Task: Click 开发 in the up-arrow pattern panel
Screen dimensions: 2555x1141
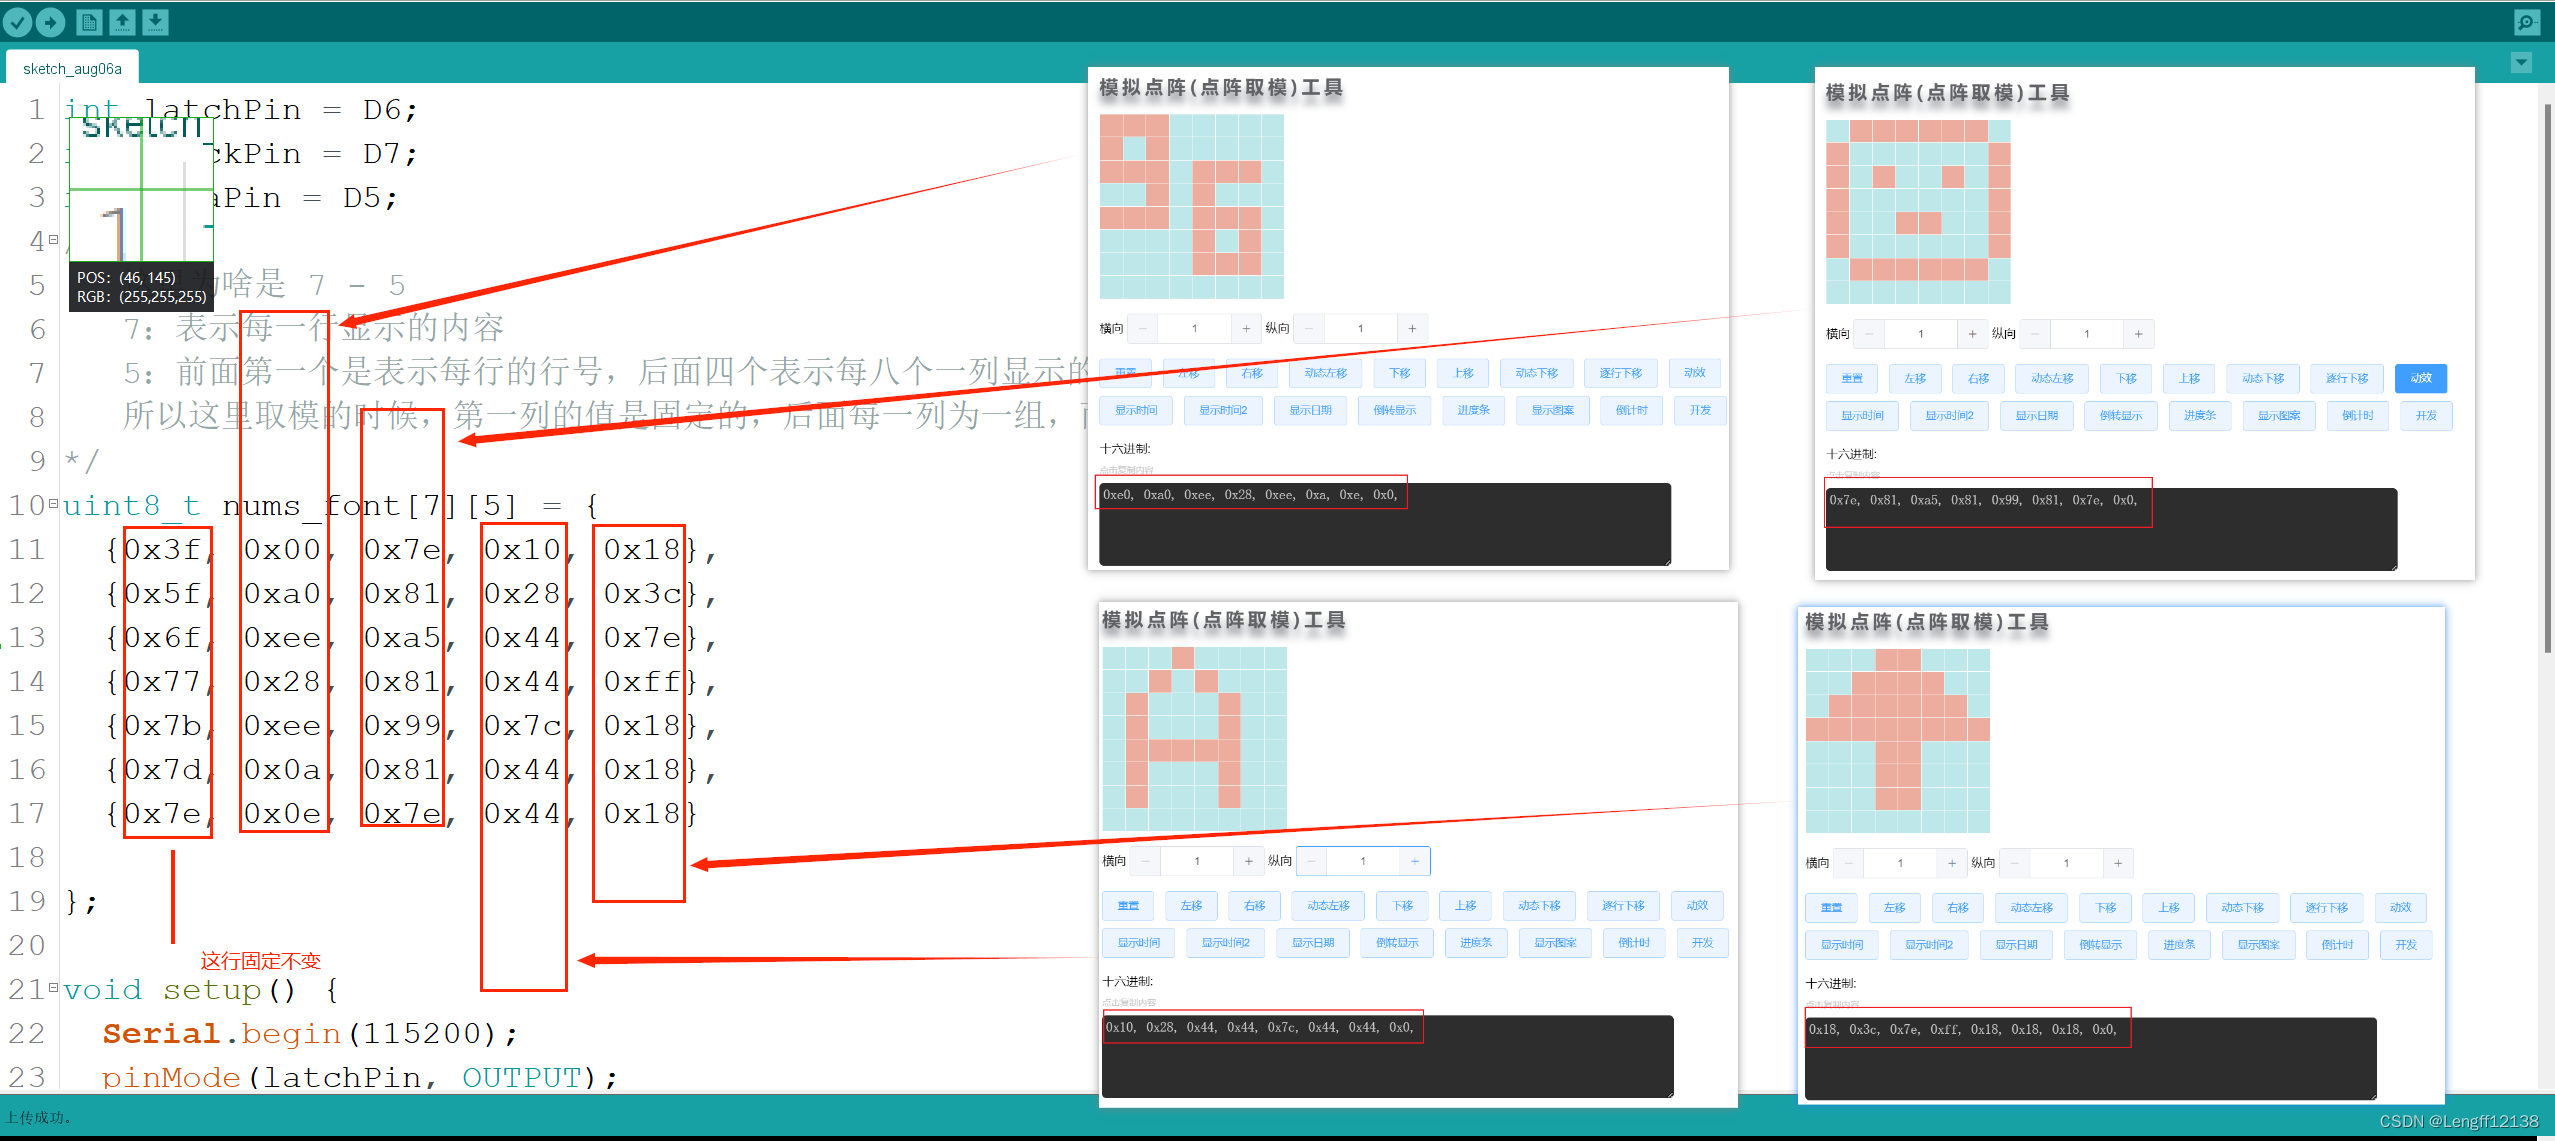Action: 2405,945
